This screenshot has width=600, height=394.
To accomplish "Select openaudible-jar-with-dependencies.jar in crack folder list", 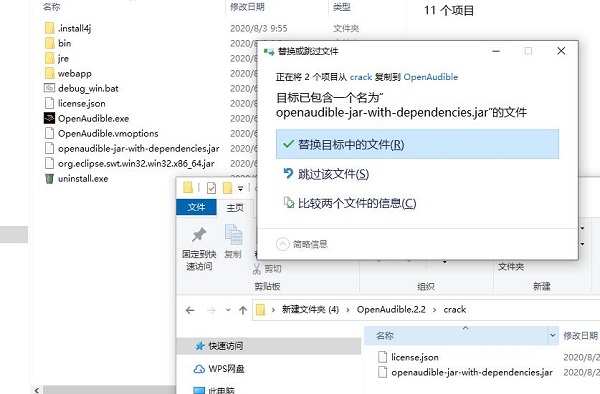I will tap(472, 372).
